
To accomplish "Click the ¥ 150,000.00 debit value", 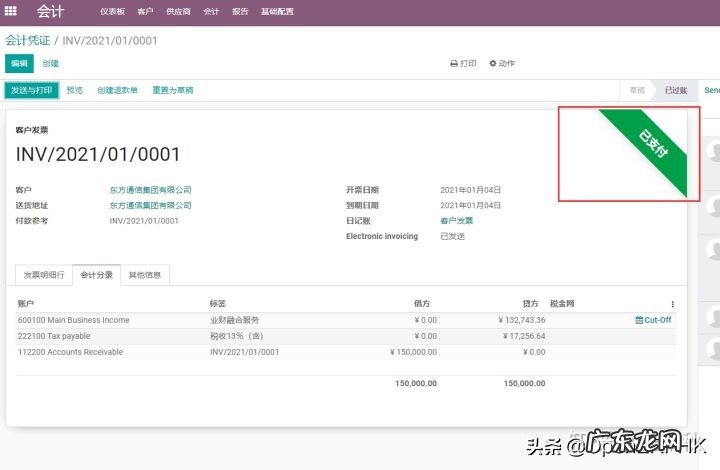I will pyautogui.click(x=413, y=352).
